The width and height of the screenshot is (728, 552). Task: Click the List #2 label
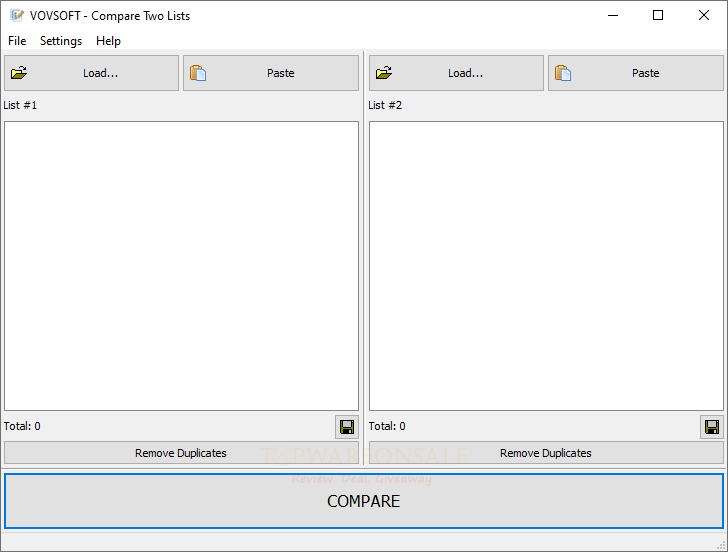point(385,105)
